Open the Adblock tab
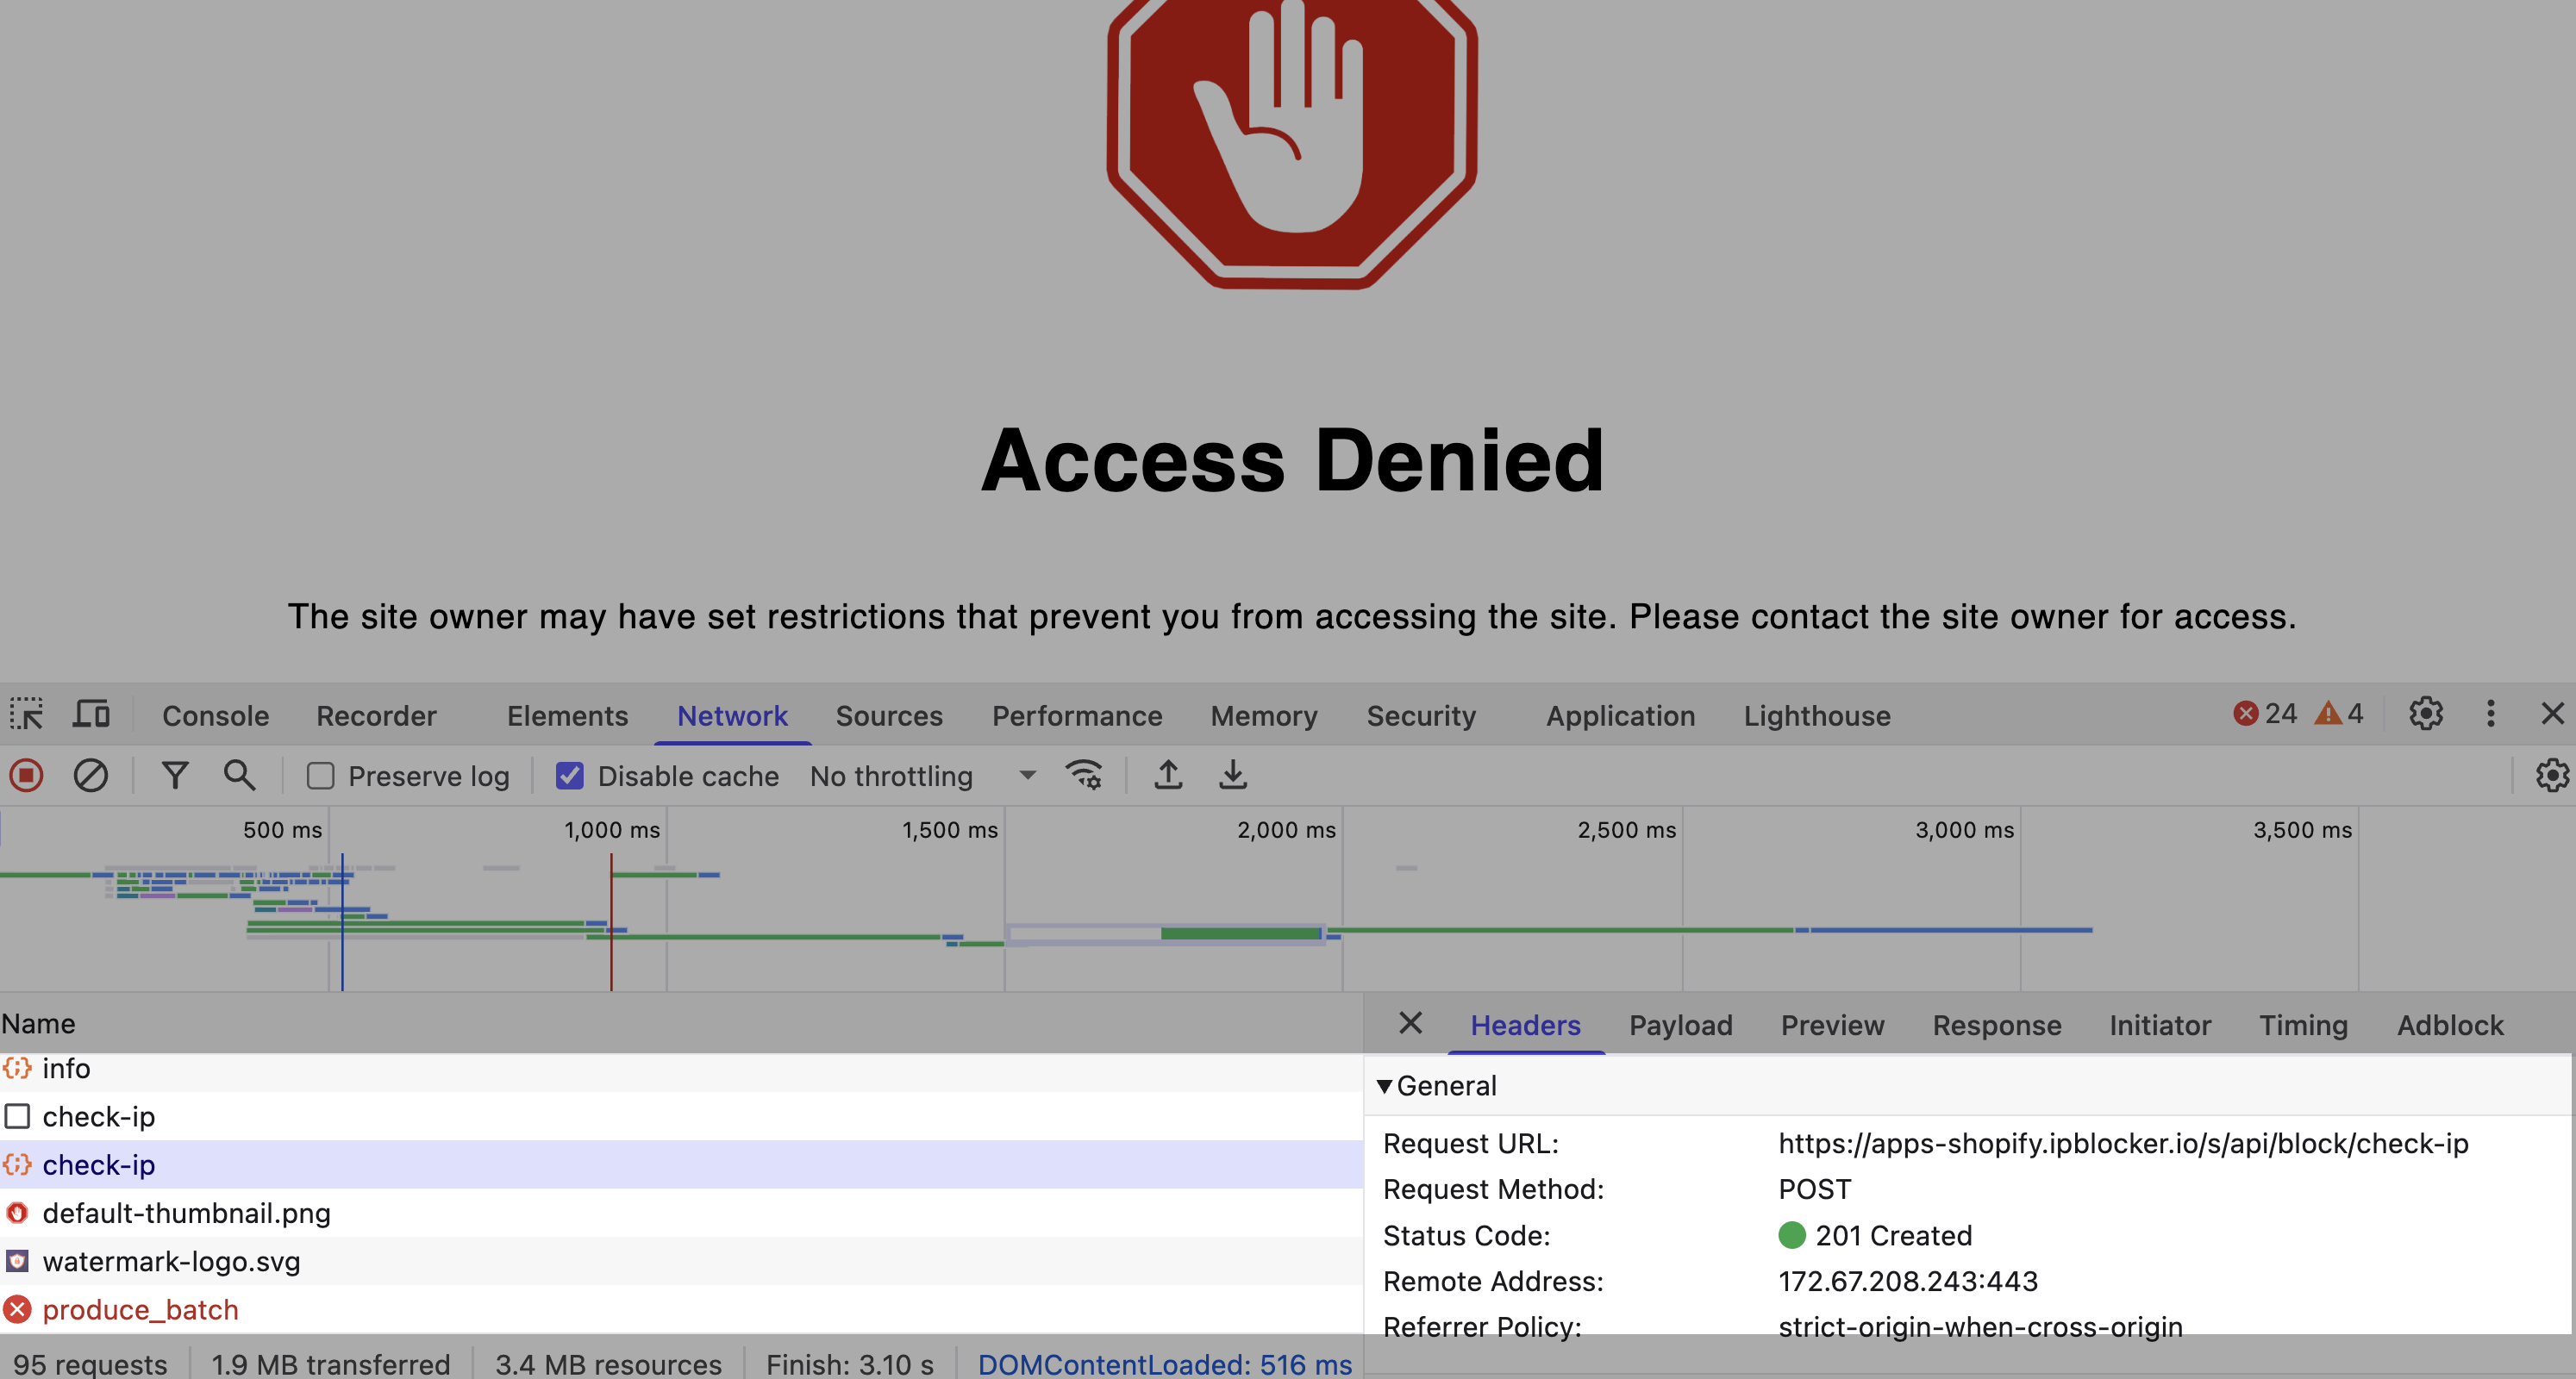The width and height of the screenshot is (2576, 1379). coord(2450,1025)
